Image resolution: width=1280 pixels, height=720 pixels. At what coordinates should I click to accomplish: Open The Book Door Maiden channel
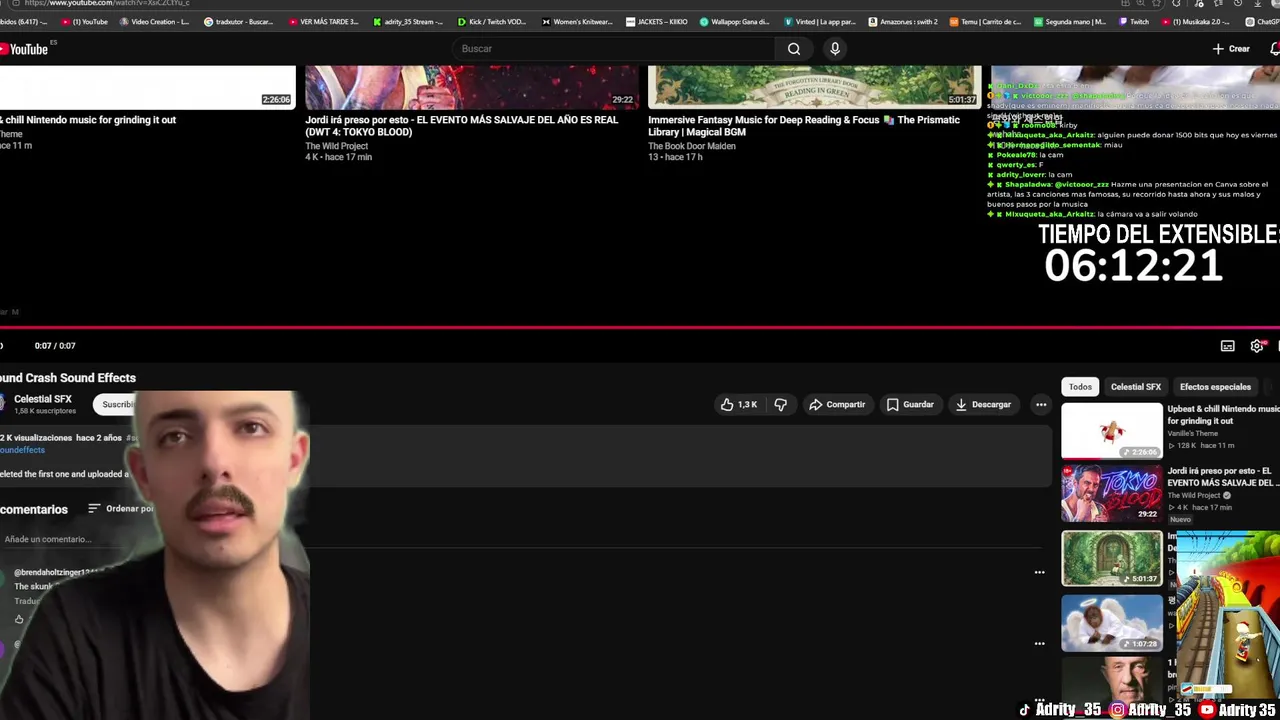pyautogui.click(x=692, y=146)
